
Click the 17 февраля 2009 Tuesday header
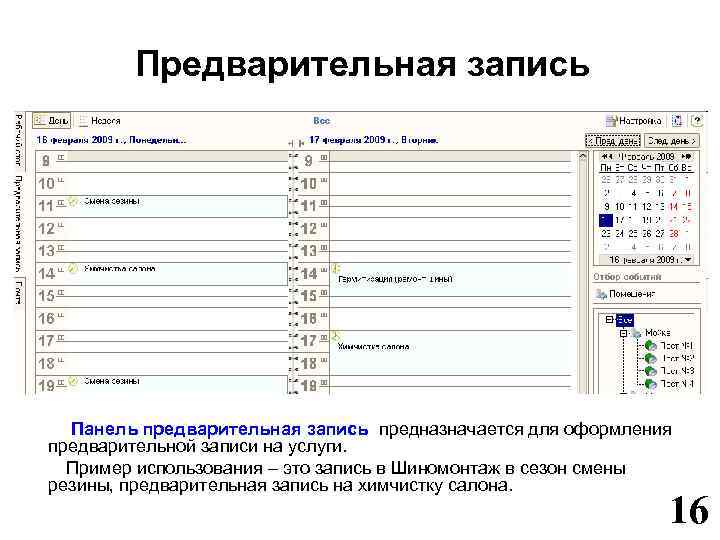373,140
